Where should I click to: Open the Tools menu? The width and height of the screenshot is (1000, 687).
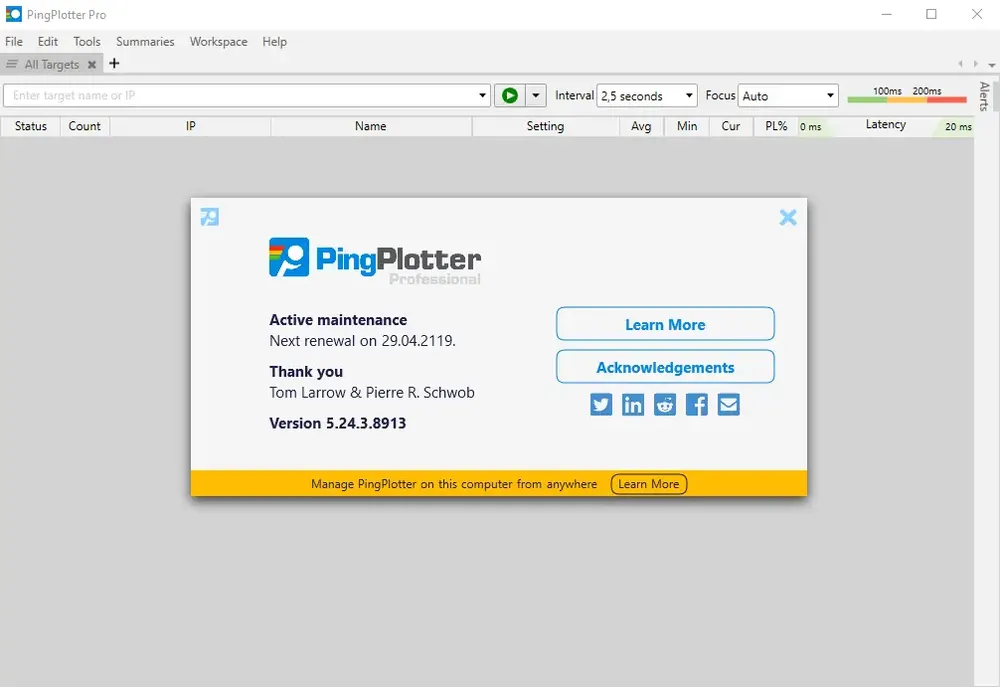[x=87, y=41]
